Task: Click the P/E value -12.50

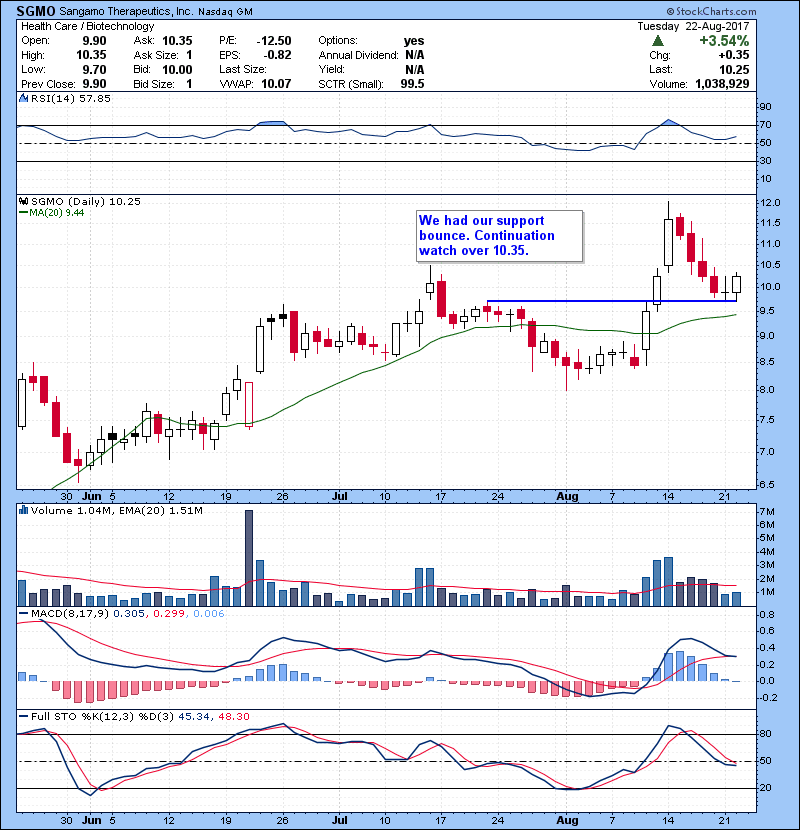Action: [x=274, y=41]
